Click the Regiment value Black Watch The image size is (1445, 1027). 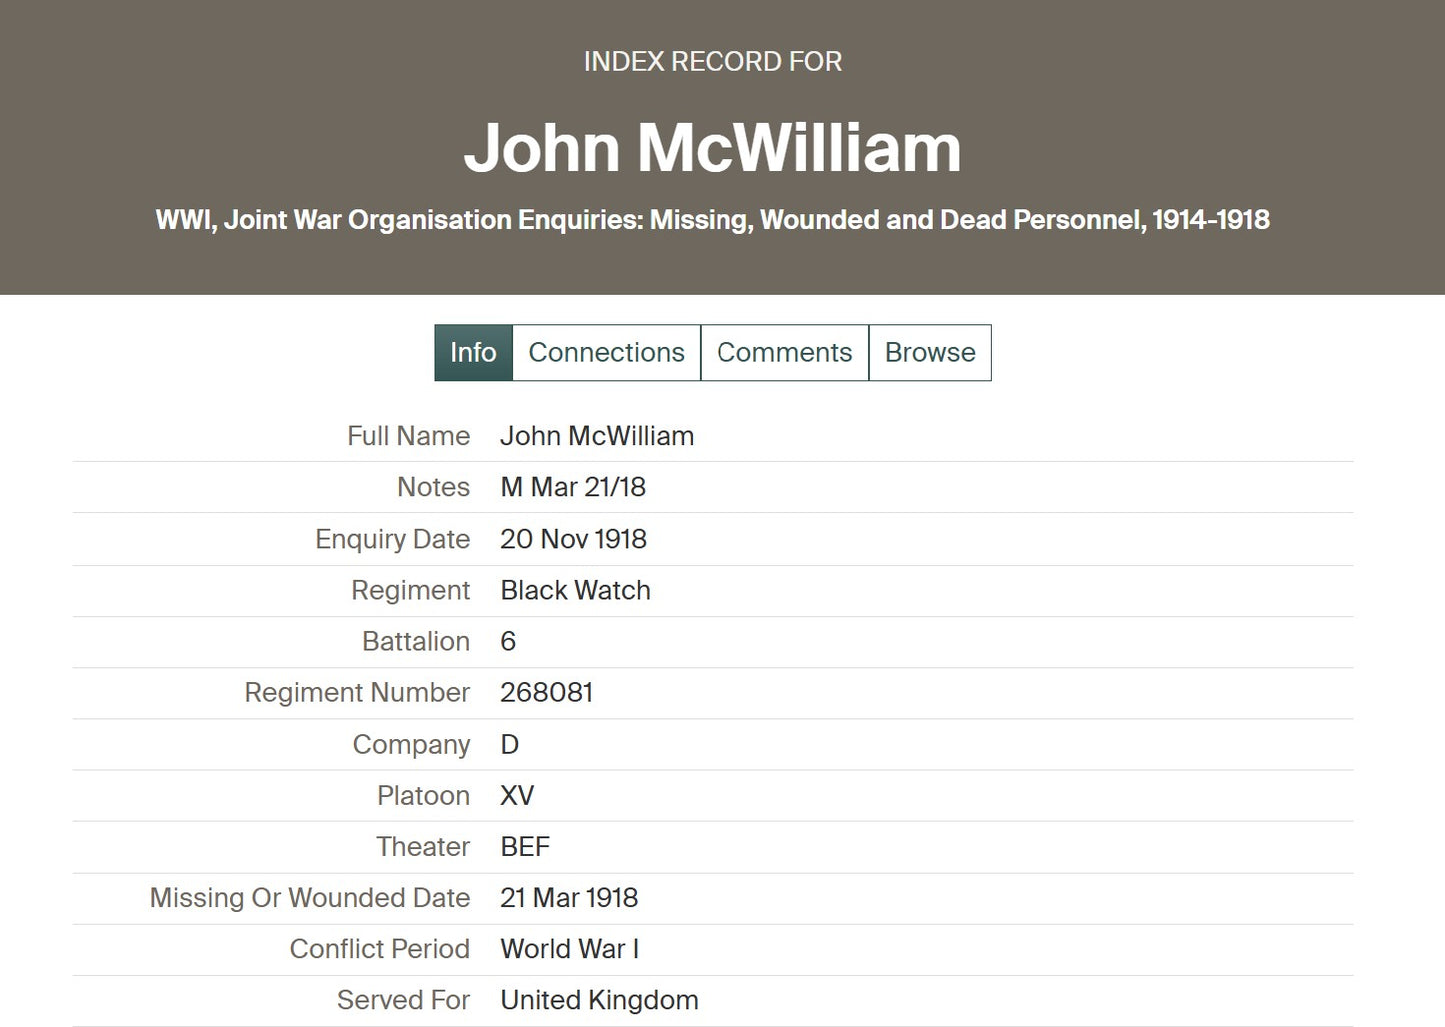[575, 590]
